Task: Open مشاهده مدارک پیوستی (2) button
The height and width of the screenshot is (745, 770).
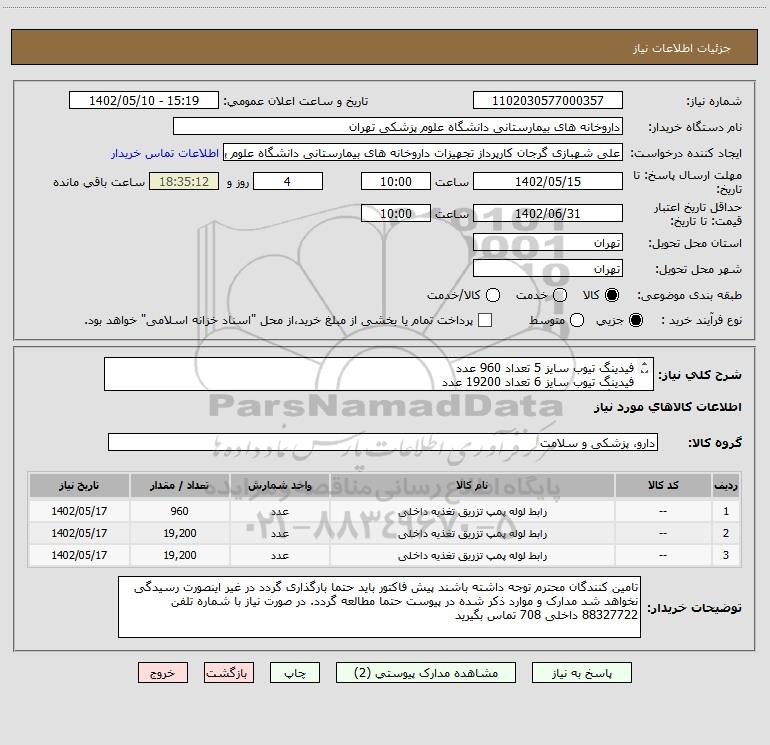Action: (x=426, y=673)
